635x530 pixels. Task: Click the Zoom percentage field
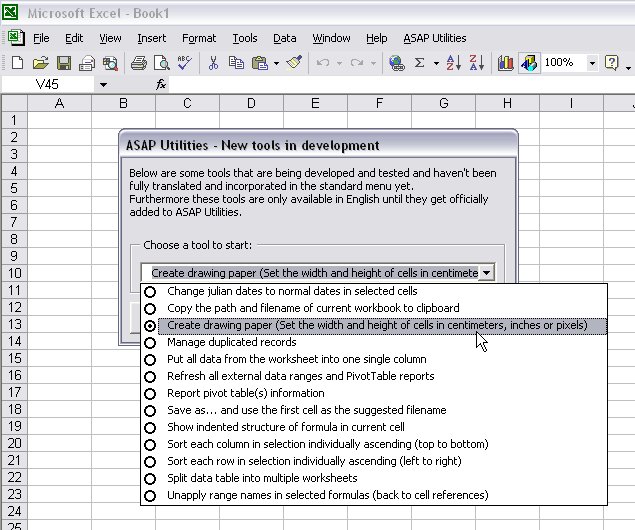(564, 63)
